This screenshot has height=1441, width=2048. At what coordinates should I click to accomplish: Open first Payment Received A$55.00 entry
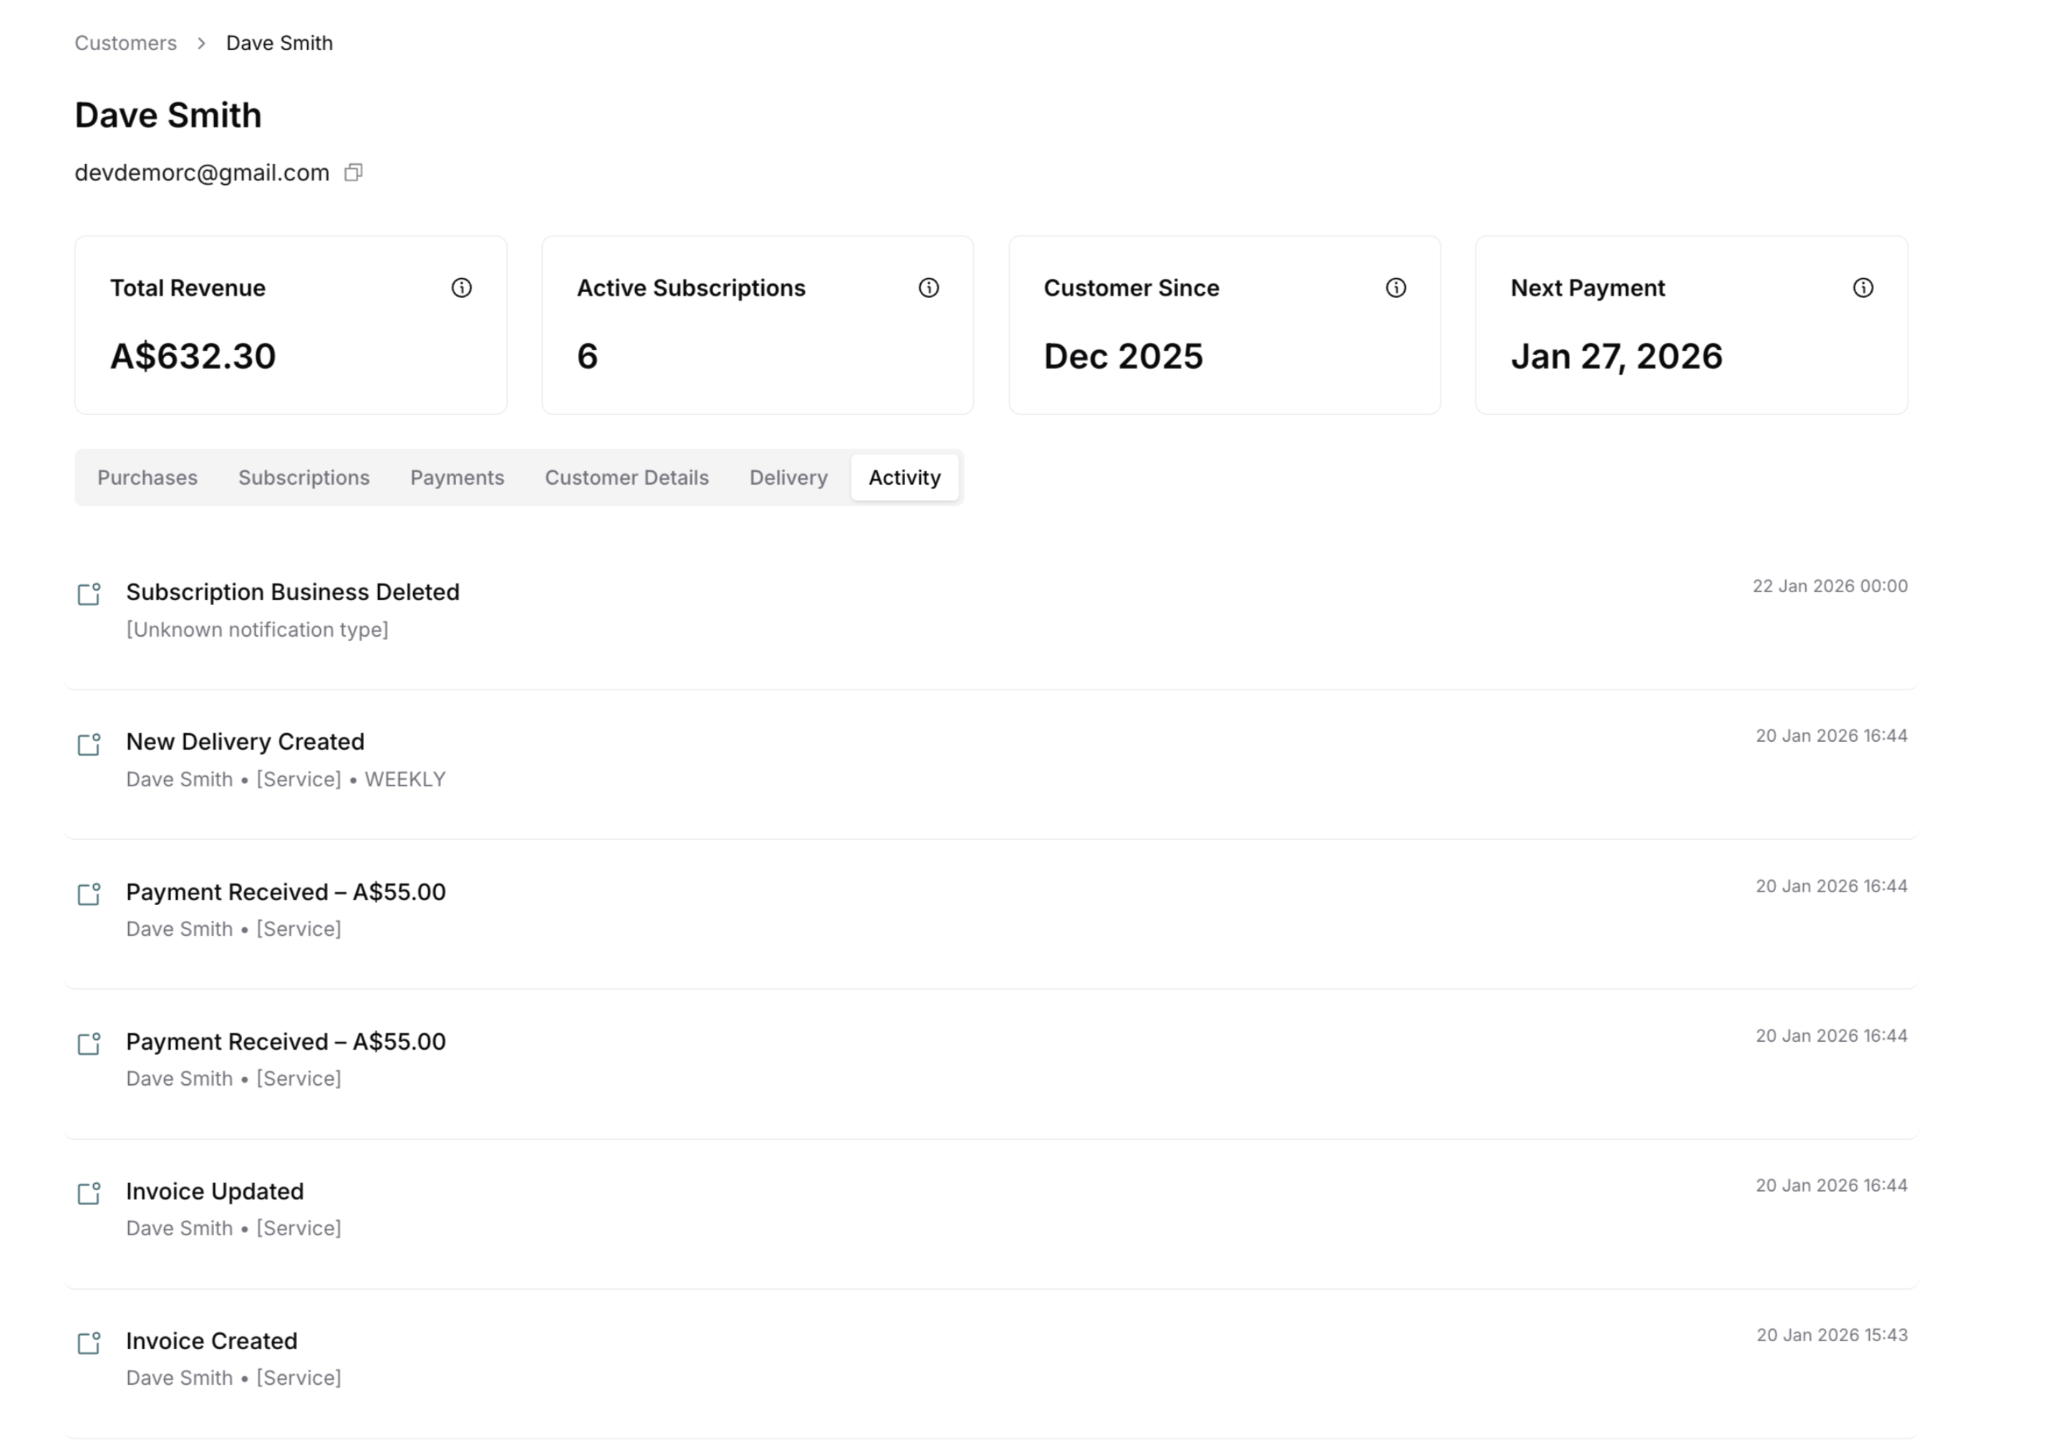[x=285, y=892]
